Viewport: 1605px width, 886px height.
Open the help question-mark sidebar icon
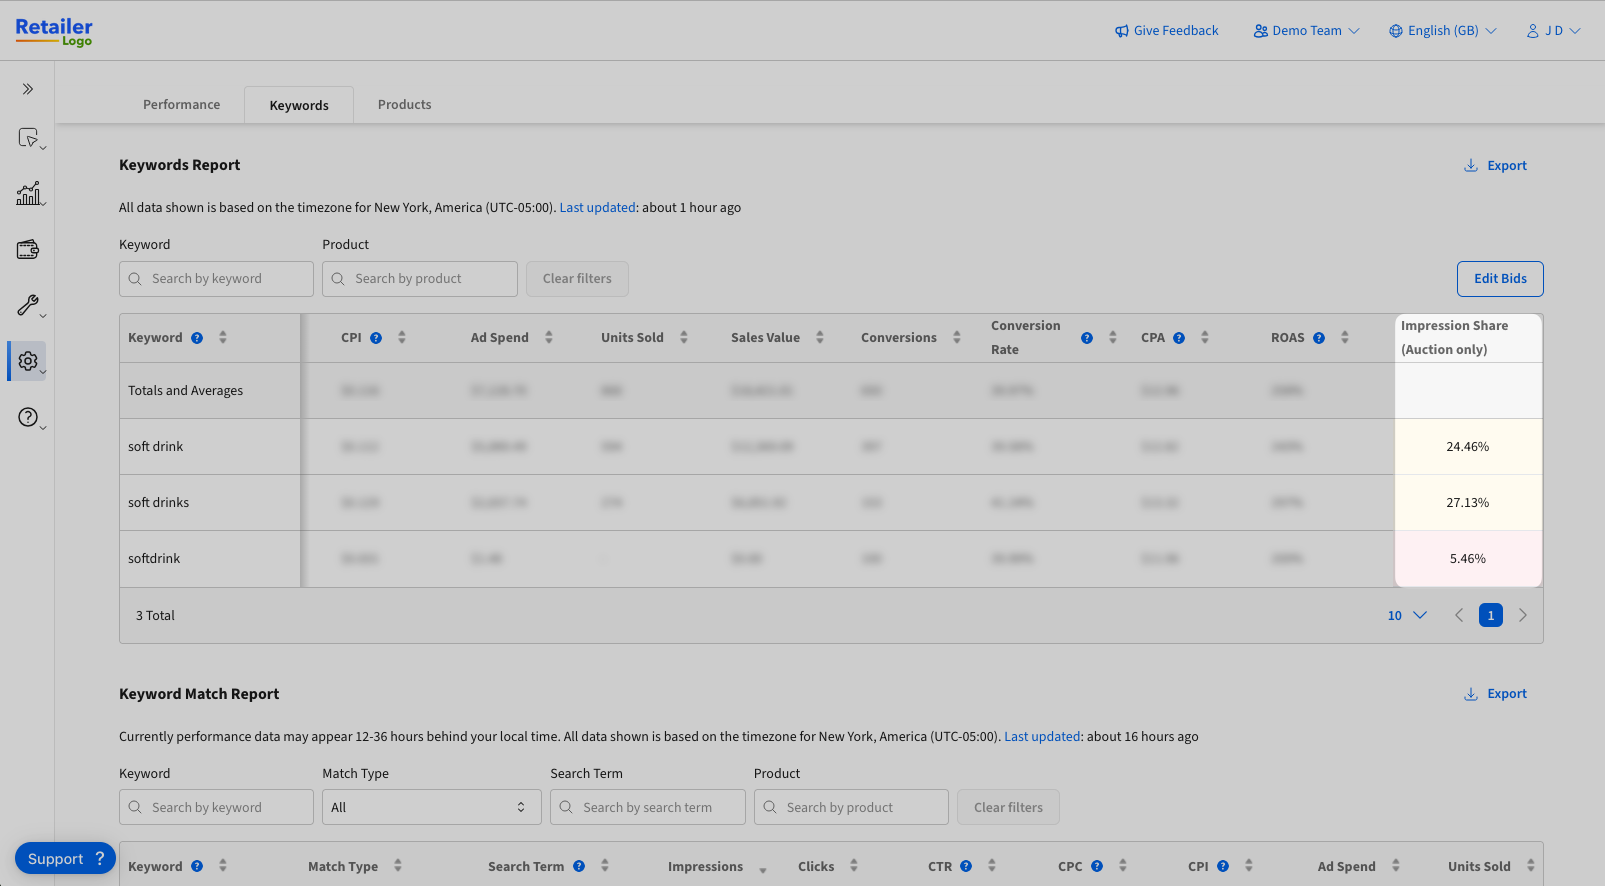click(28, 417)
